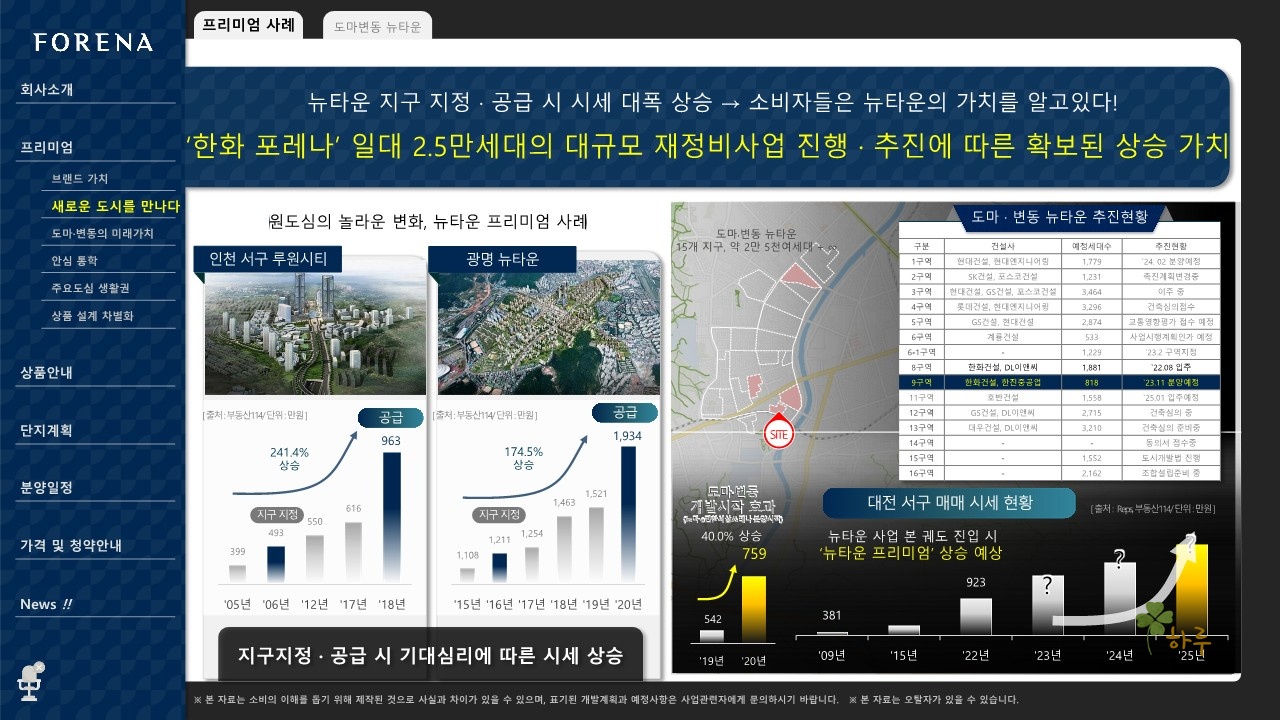
Task: Click the 공급 badge above the 963 bar
Action: (391, 416)
